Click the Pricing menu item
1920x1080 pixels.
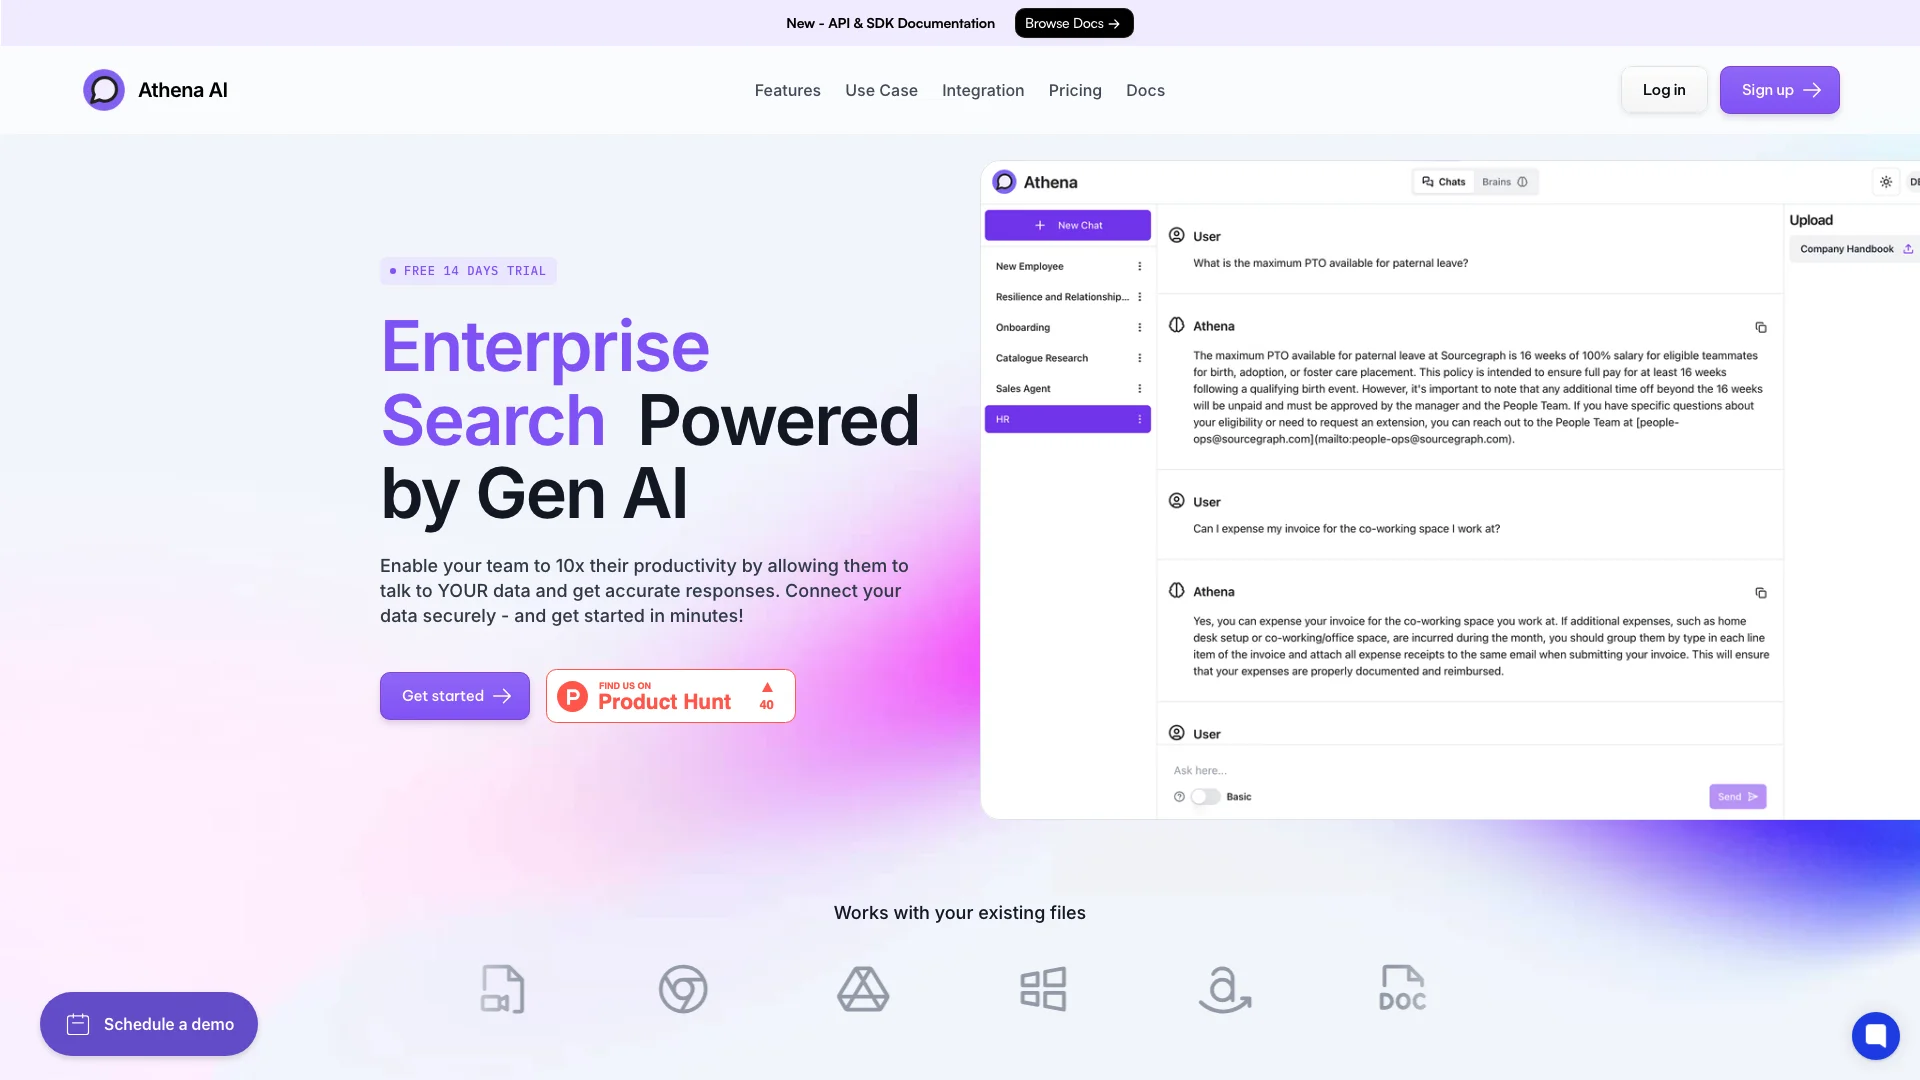[x=1075, y=90]
